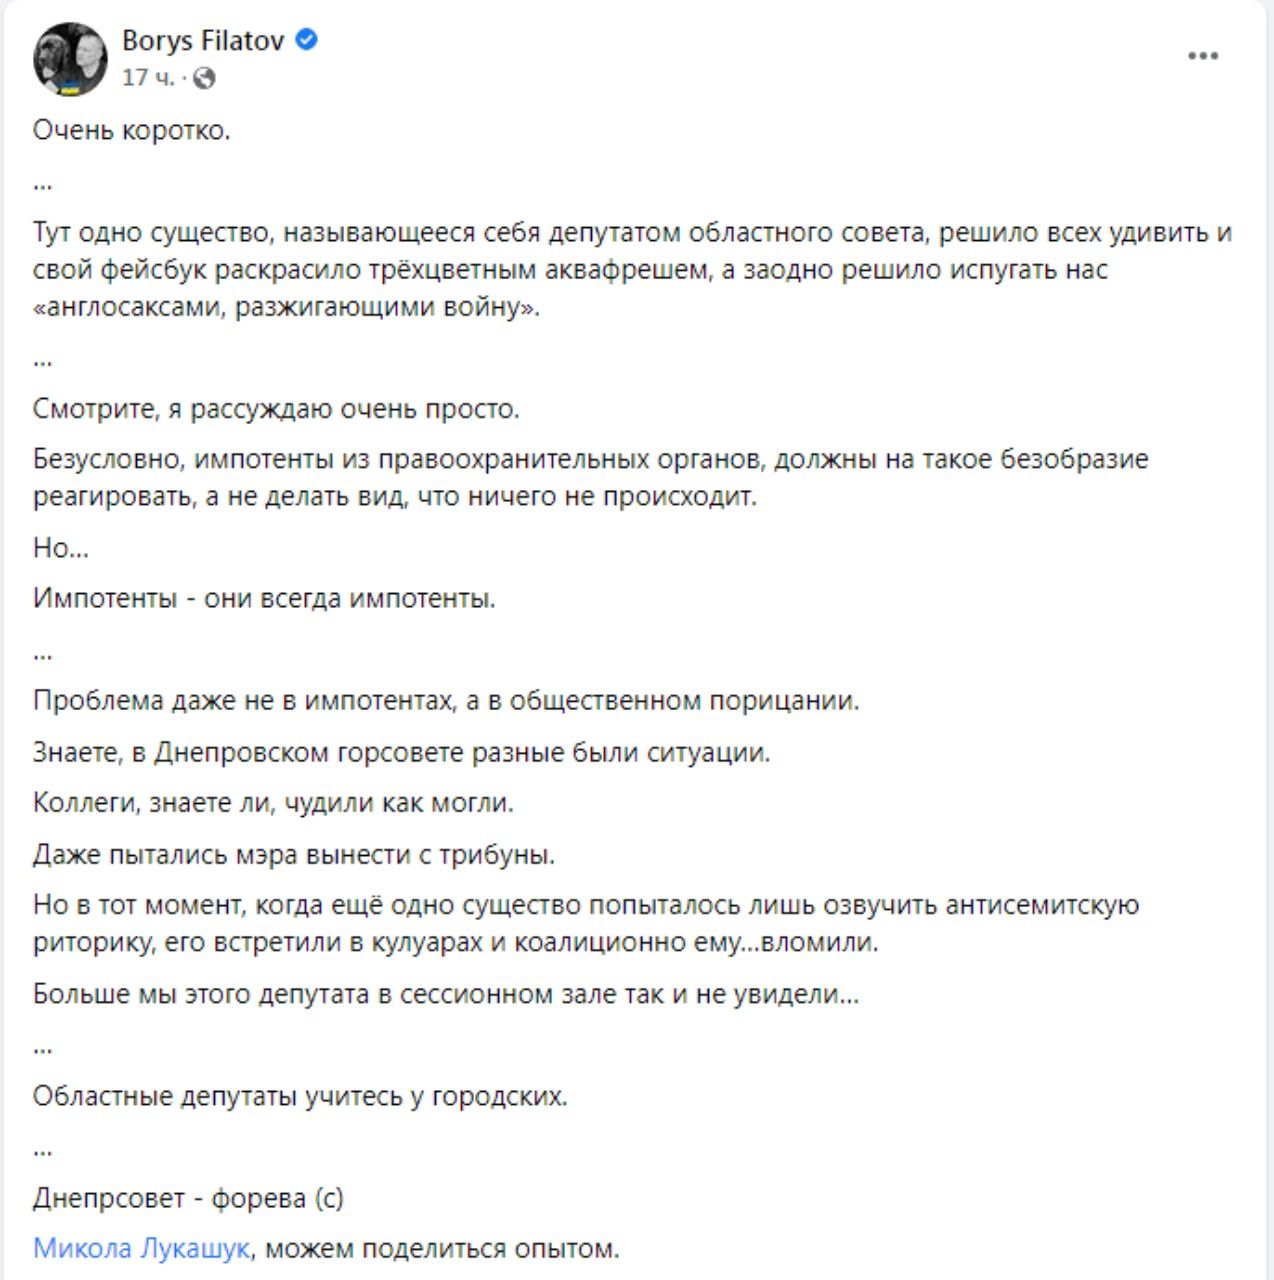Screen dimensions: 1274x1280
Task: Click the line starting "Проблема даже не в импотентах"
Action: point(446,701)
